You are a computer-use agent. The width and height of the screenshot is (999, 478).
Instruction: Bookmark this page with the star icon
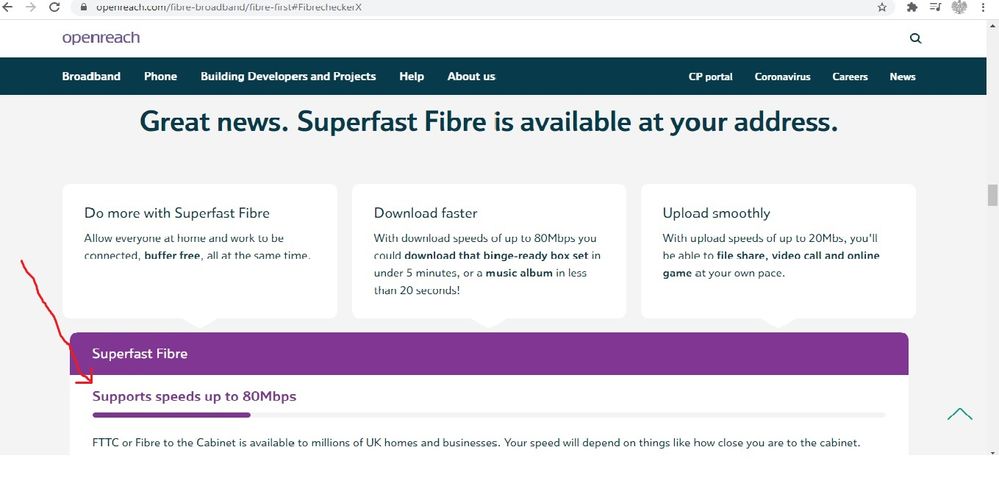click(x=881, y=7)
